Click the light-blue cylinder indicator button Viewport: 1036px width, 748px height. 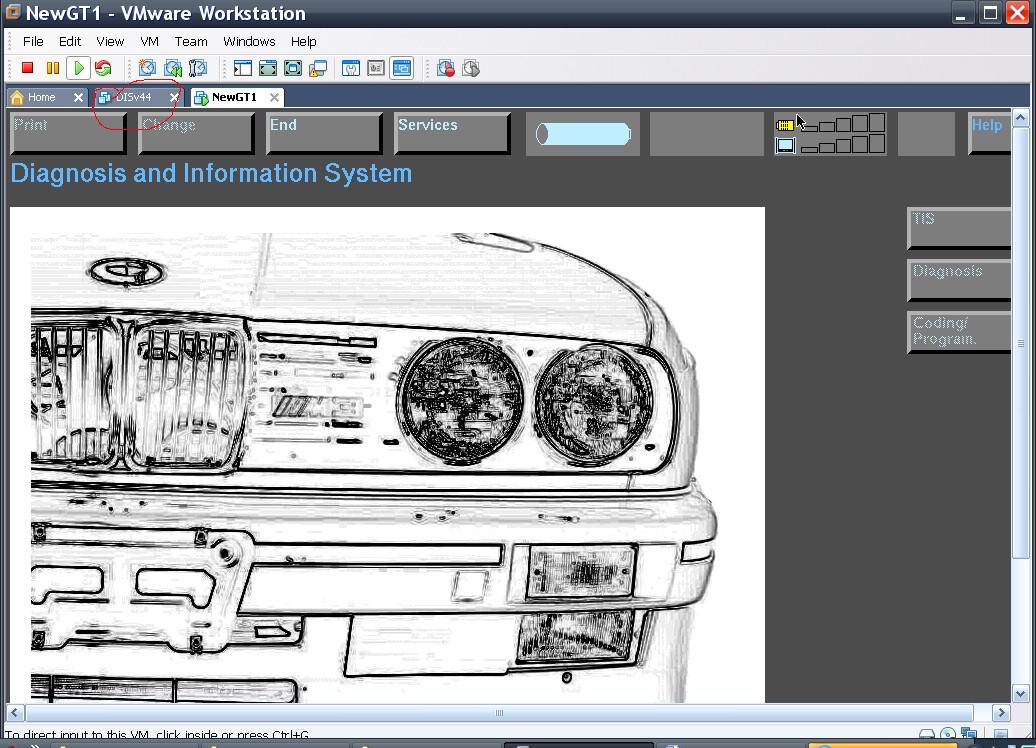(x=583, y=134)
